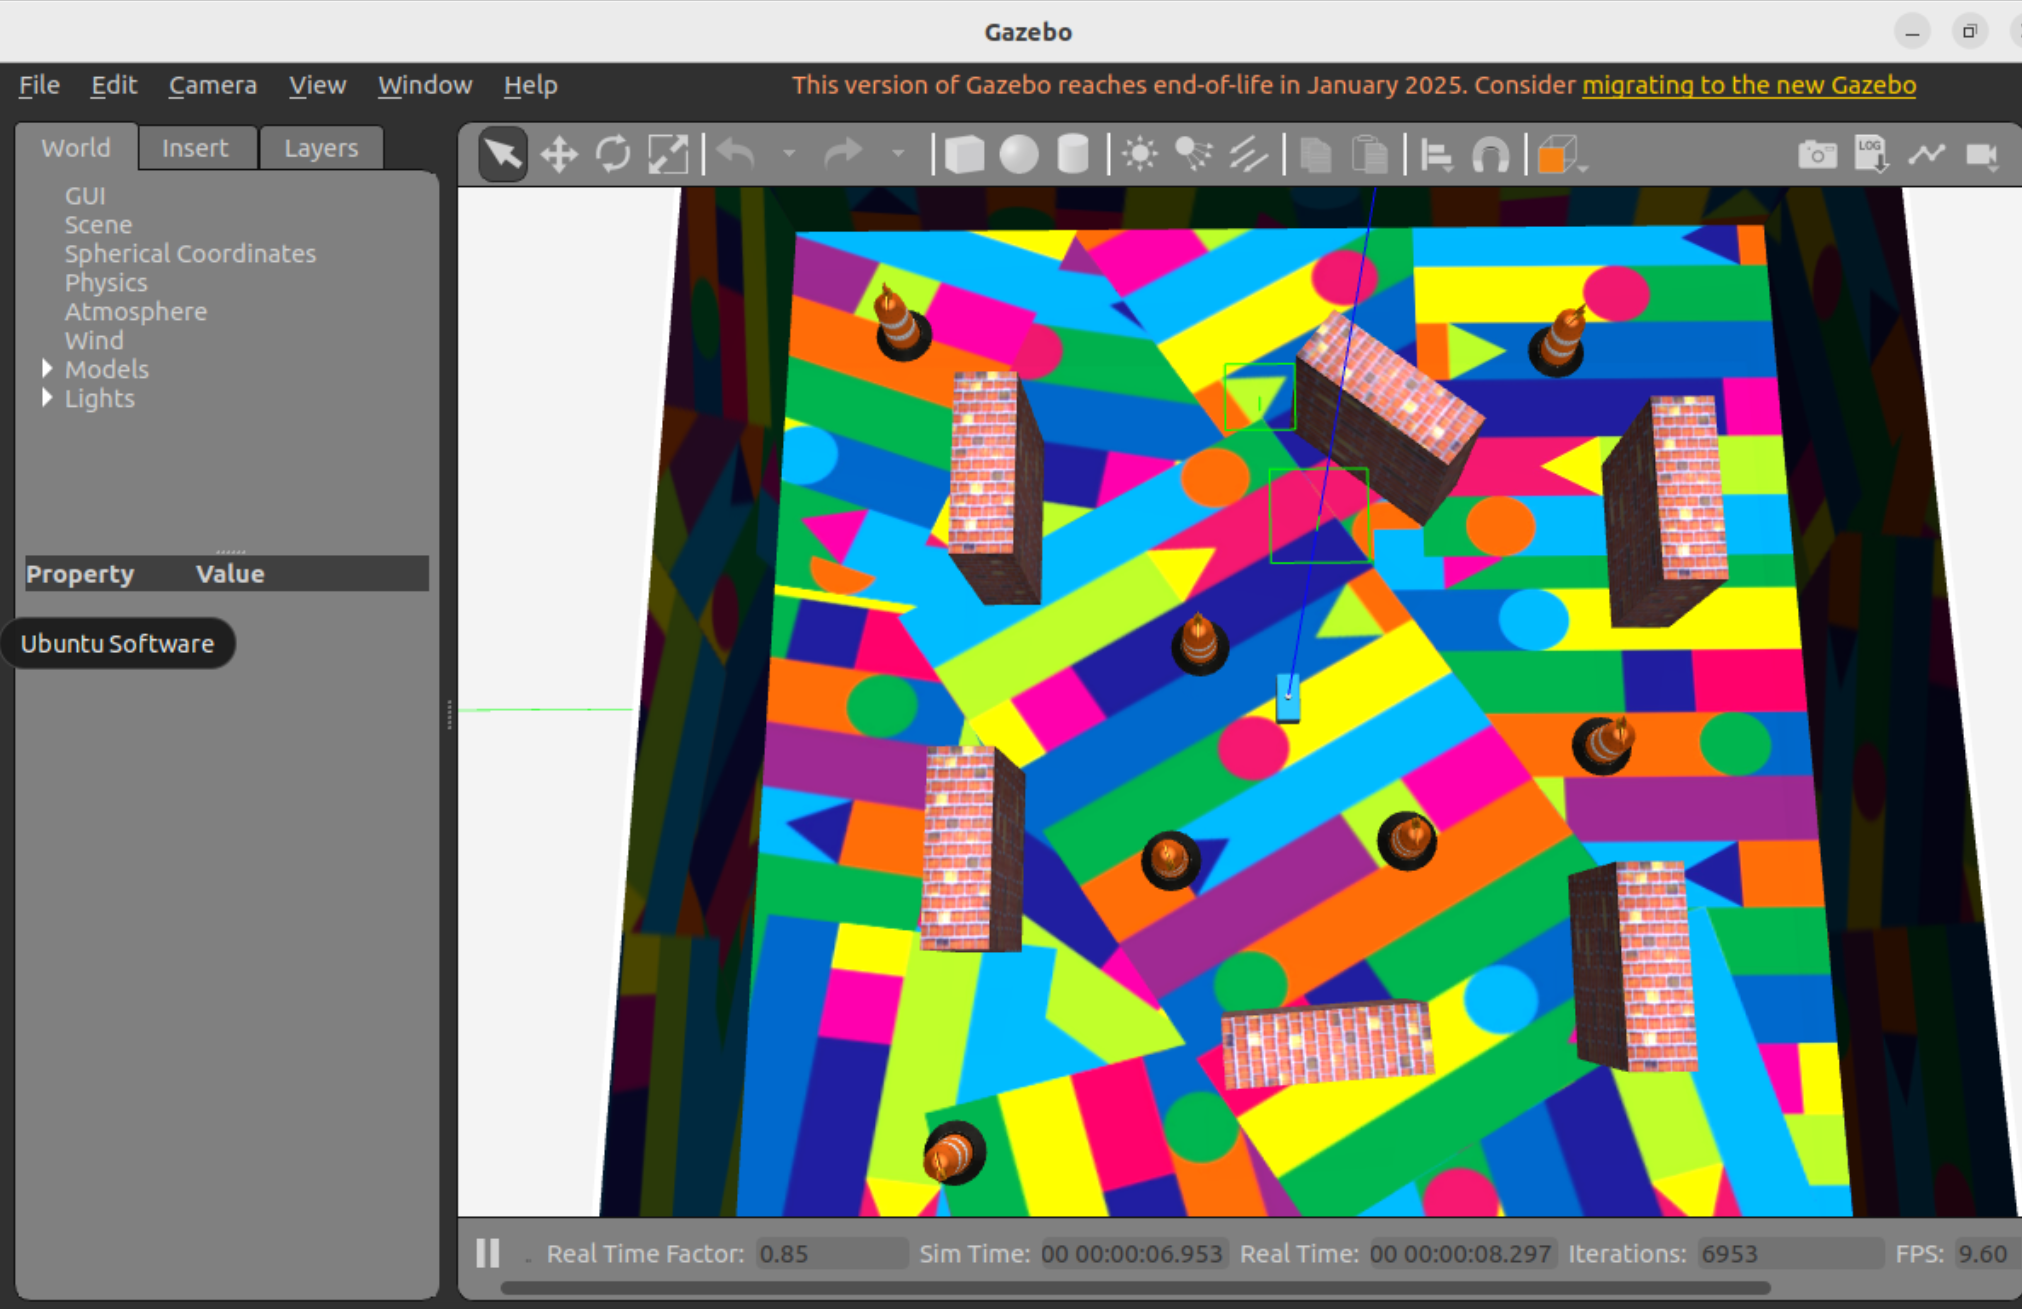Insert a cylinder shape
Screen dimensions: 2022x1309
[1072, 155]
